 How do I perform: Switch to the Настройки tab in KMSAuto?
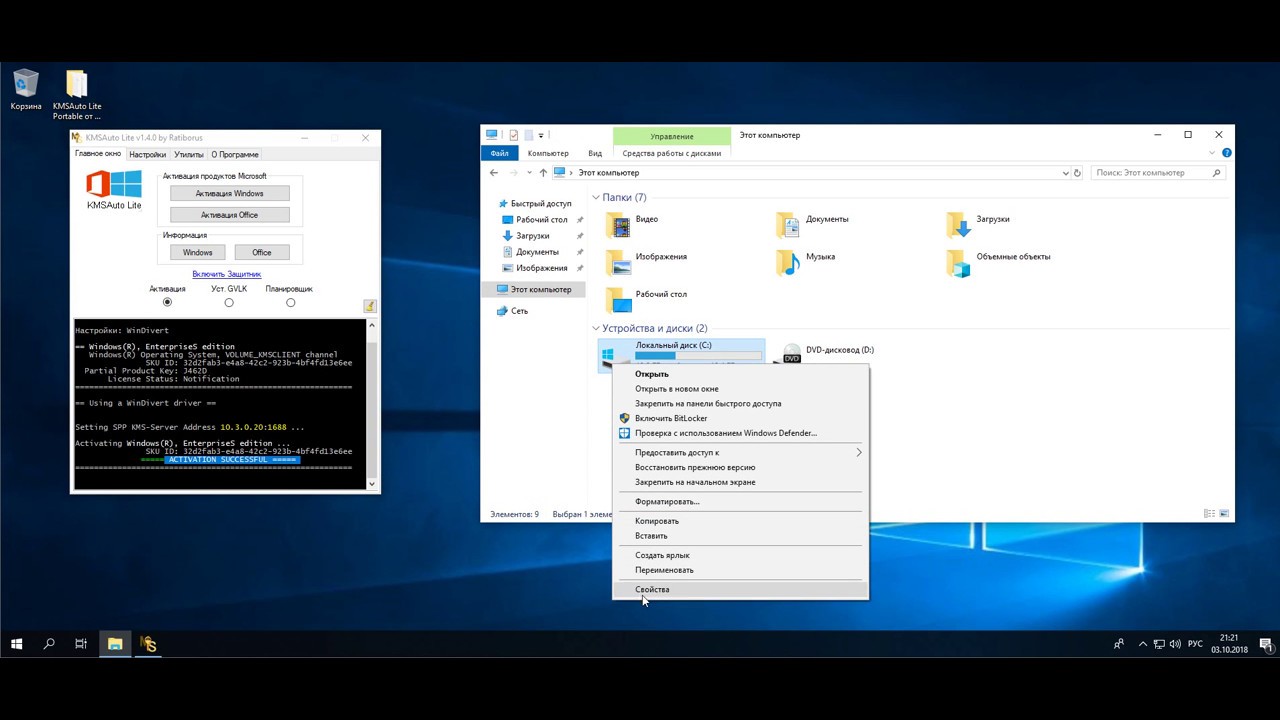pyautogui.click(x=147, y=155)
